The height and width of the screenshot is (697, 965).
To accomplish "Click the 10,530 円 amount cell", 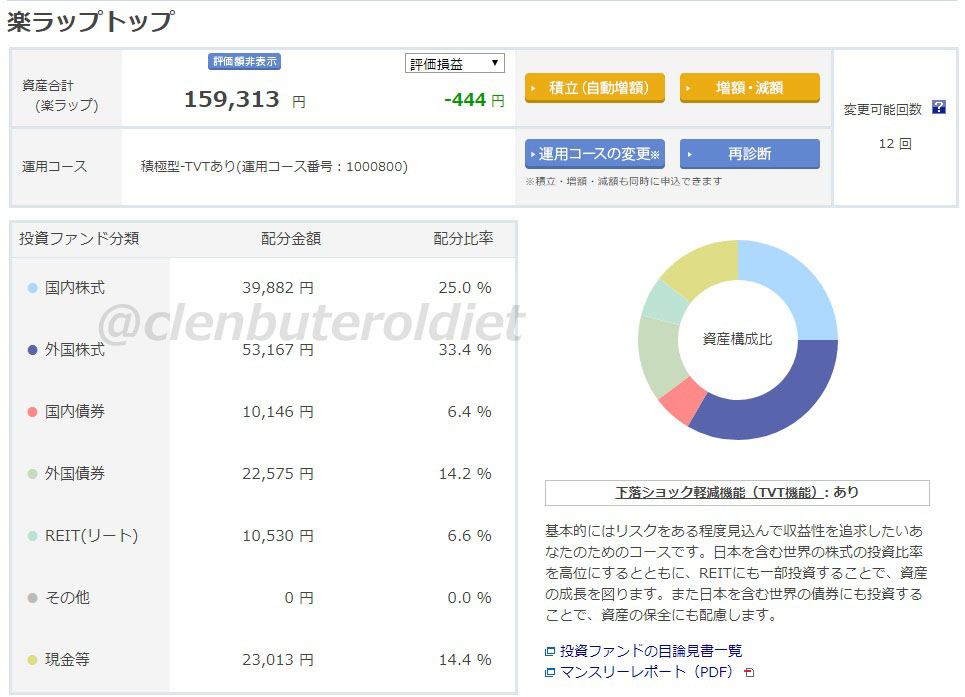I will click(x=278, y=536).
